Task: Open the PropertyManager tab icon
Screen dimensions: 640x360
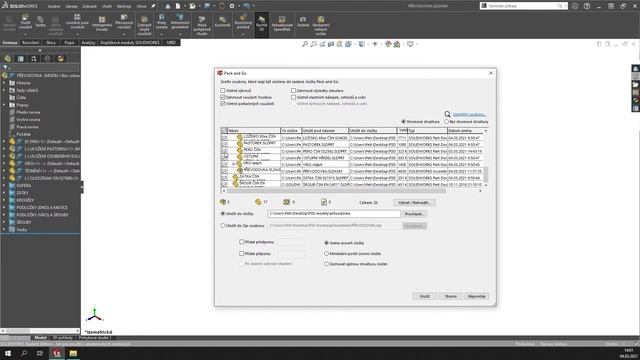Action: [x=20, y=59]
